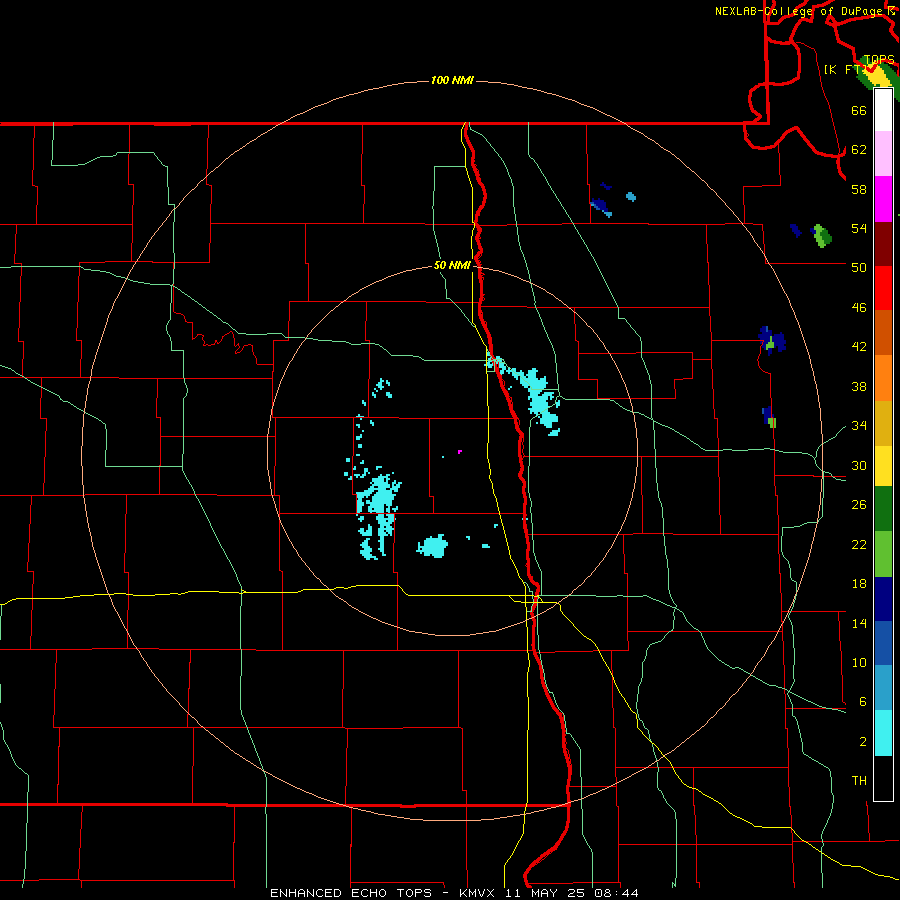Select the burnt orange legend swatch
This screenshot has width=900, height=900.
point(883,333)
